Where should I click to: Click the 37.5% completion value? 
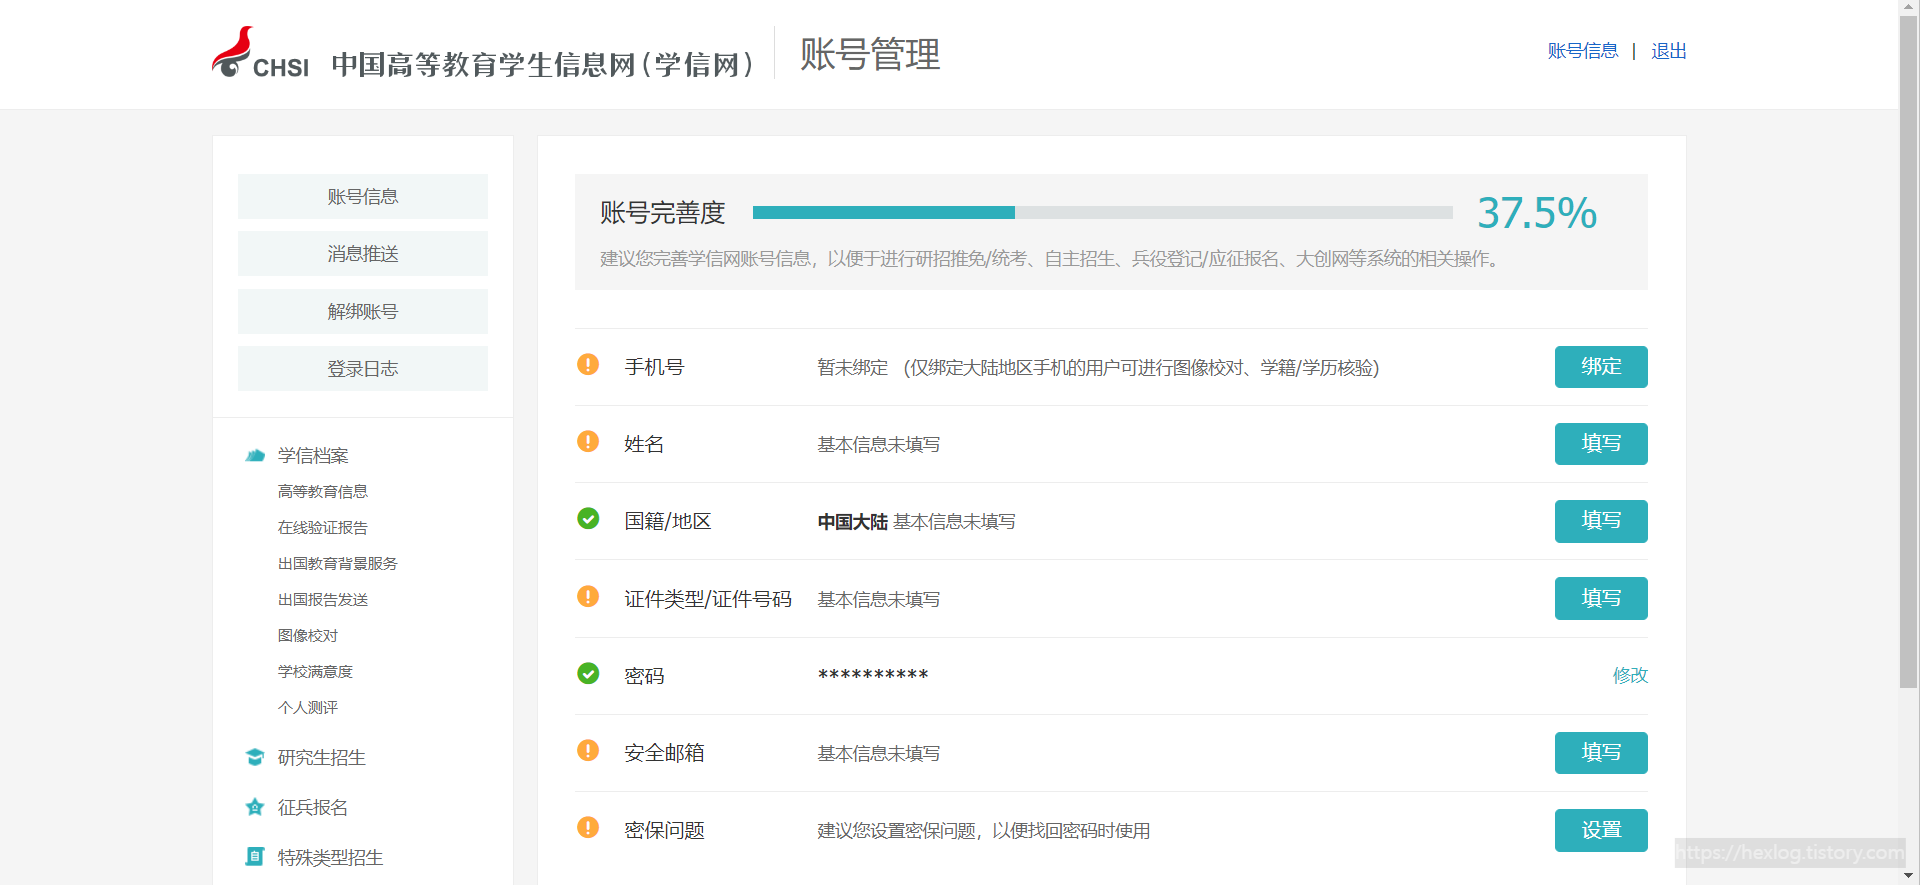pyautogui.click(x=1537, y=213)
